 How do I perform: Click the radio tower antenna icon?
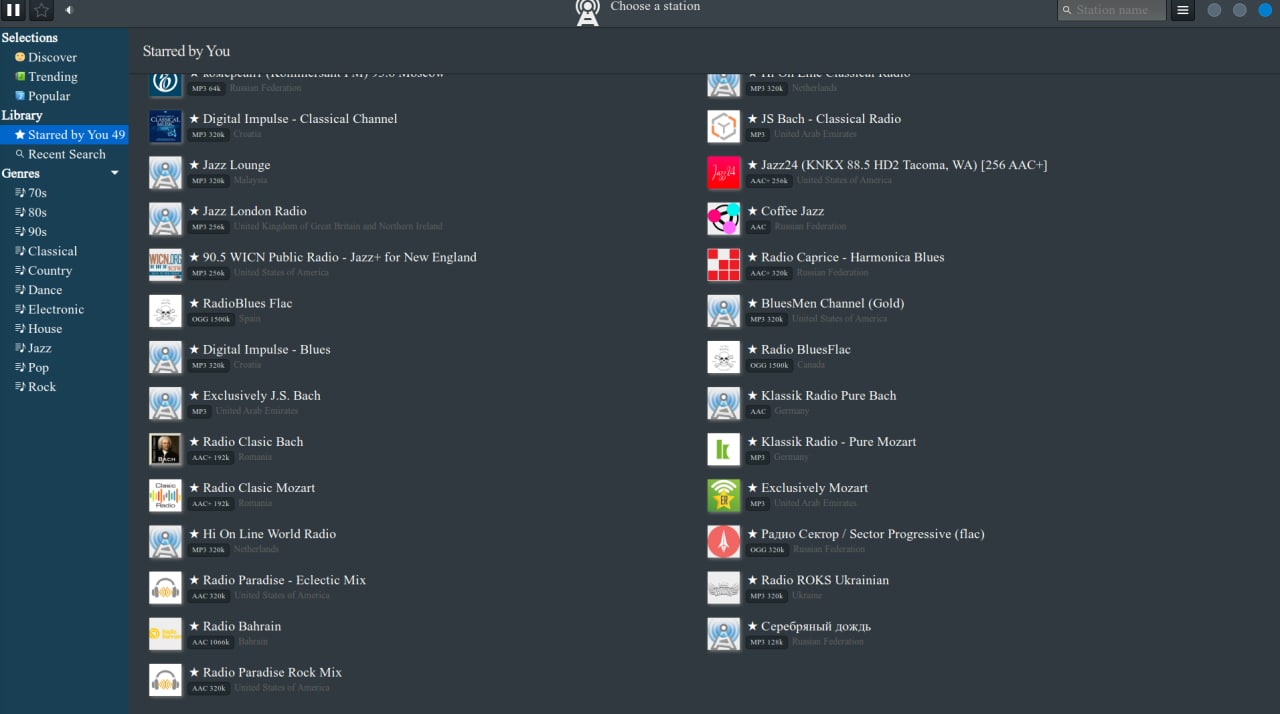tap(587, 12)
